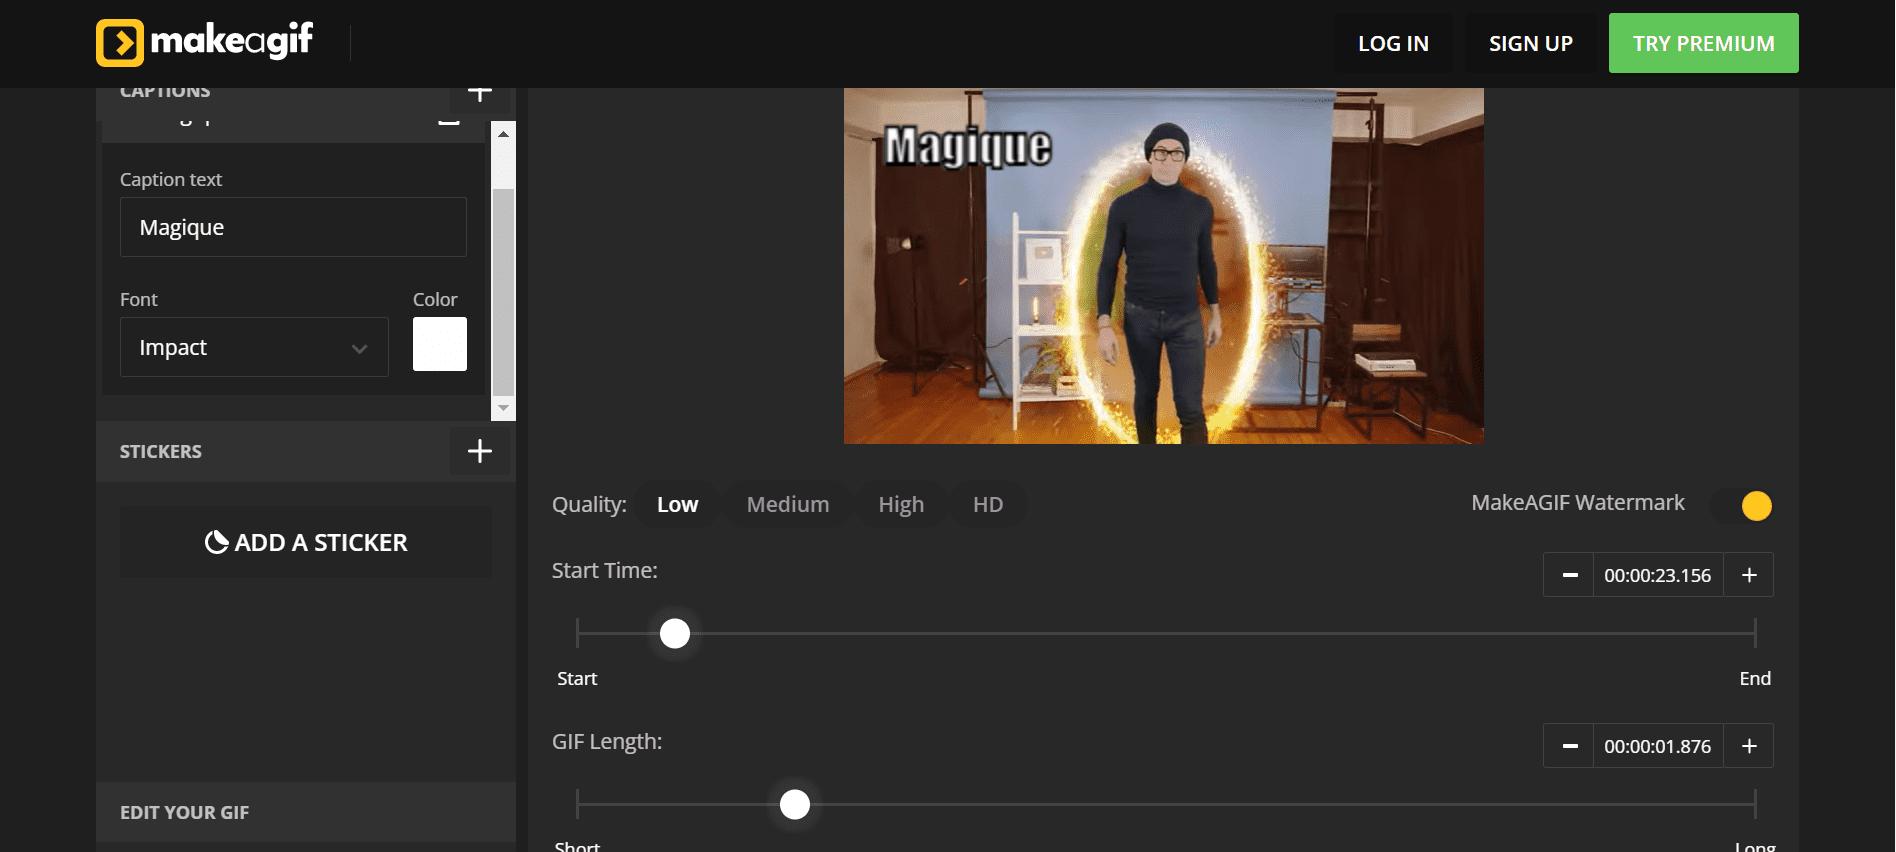Decrease start time with minus button

click(x=1569, y=575)
